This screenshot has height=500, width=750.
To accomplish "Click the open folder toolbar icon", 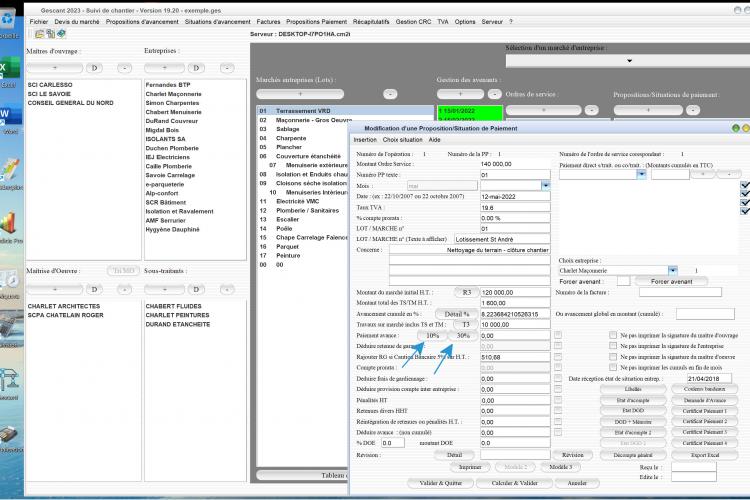I will (39, 34).
